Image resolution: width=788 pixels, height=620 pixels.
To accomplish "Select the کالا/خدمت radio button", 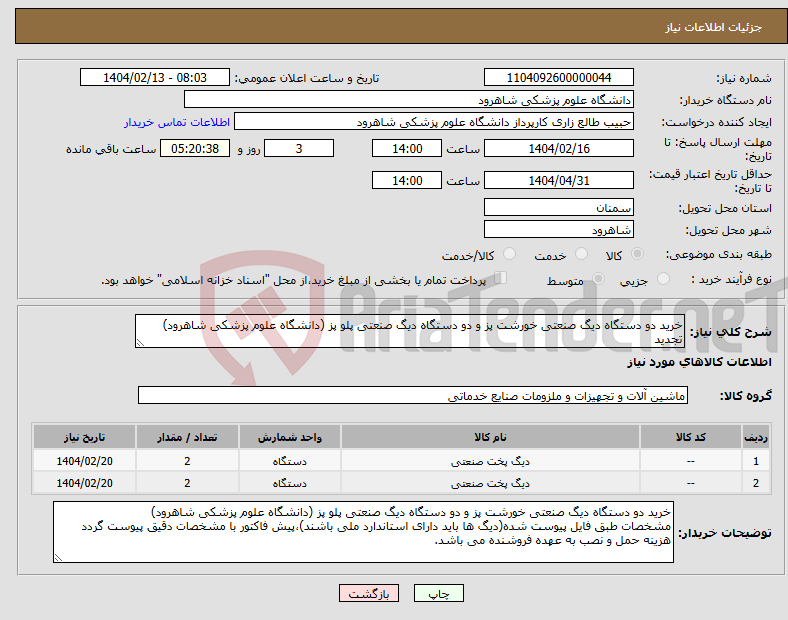I will click(x=509, y=254).
